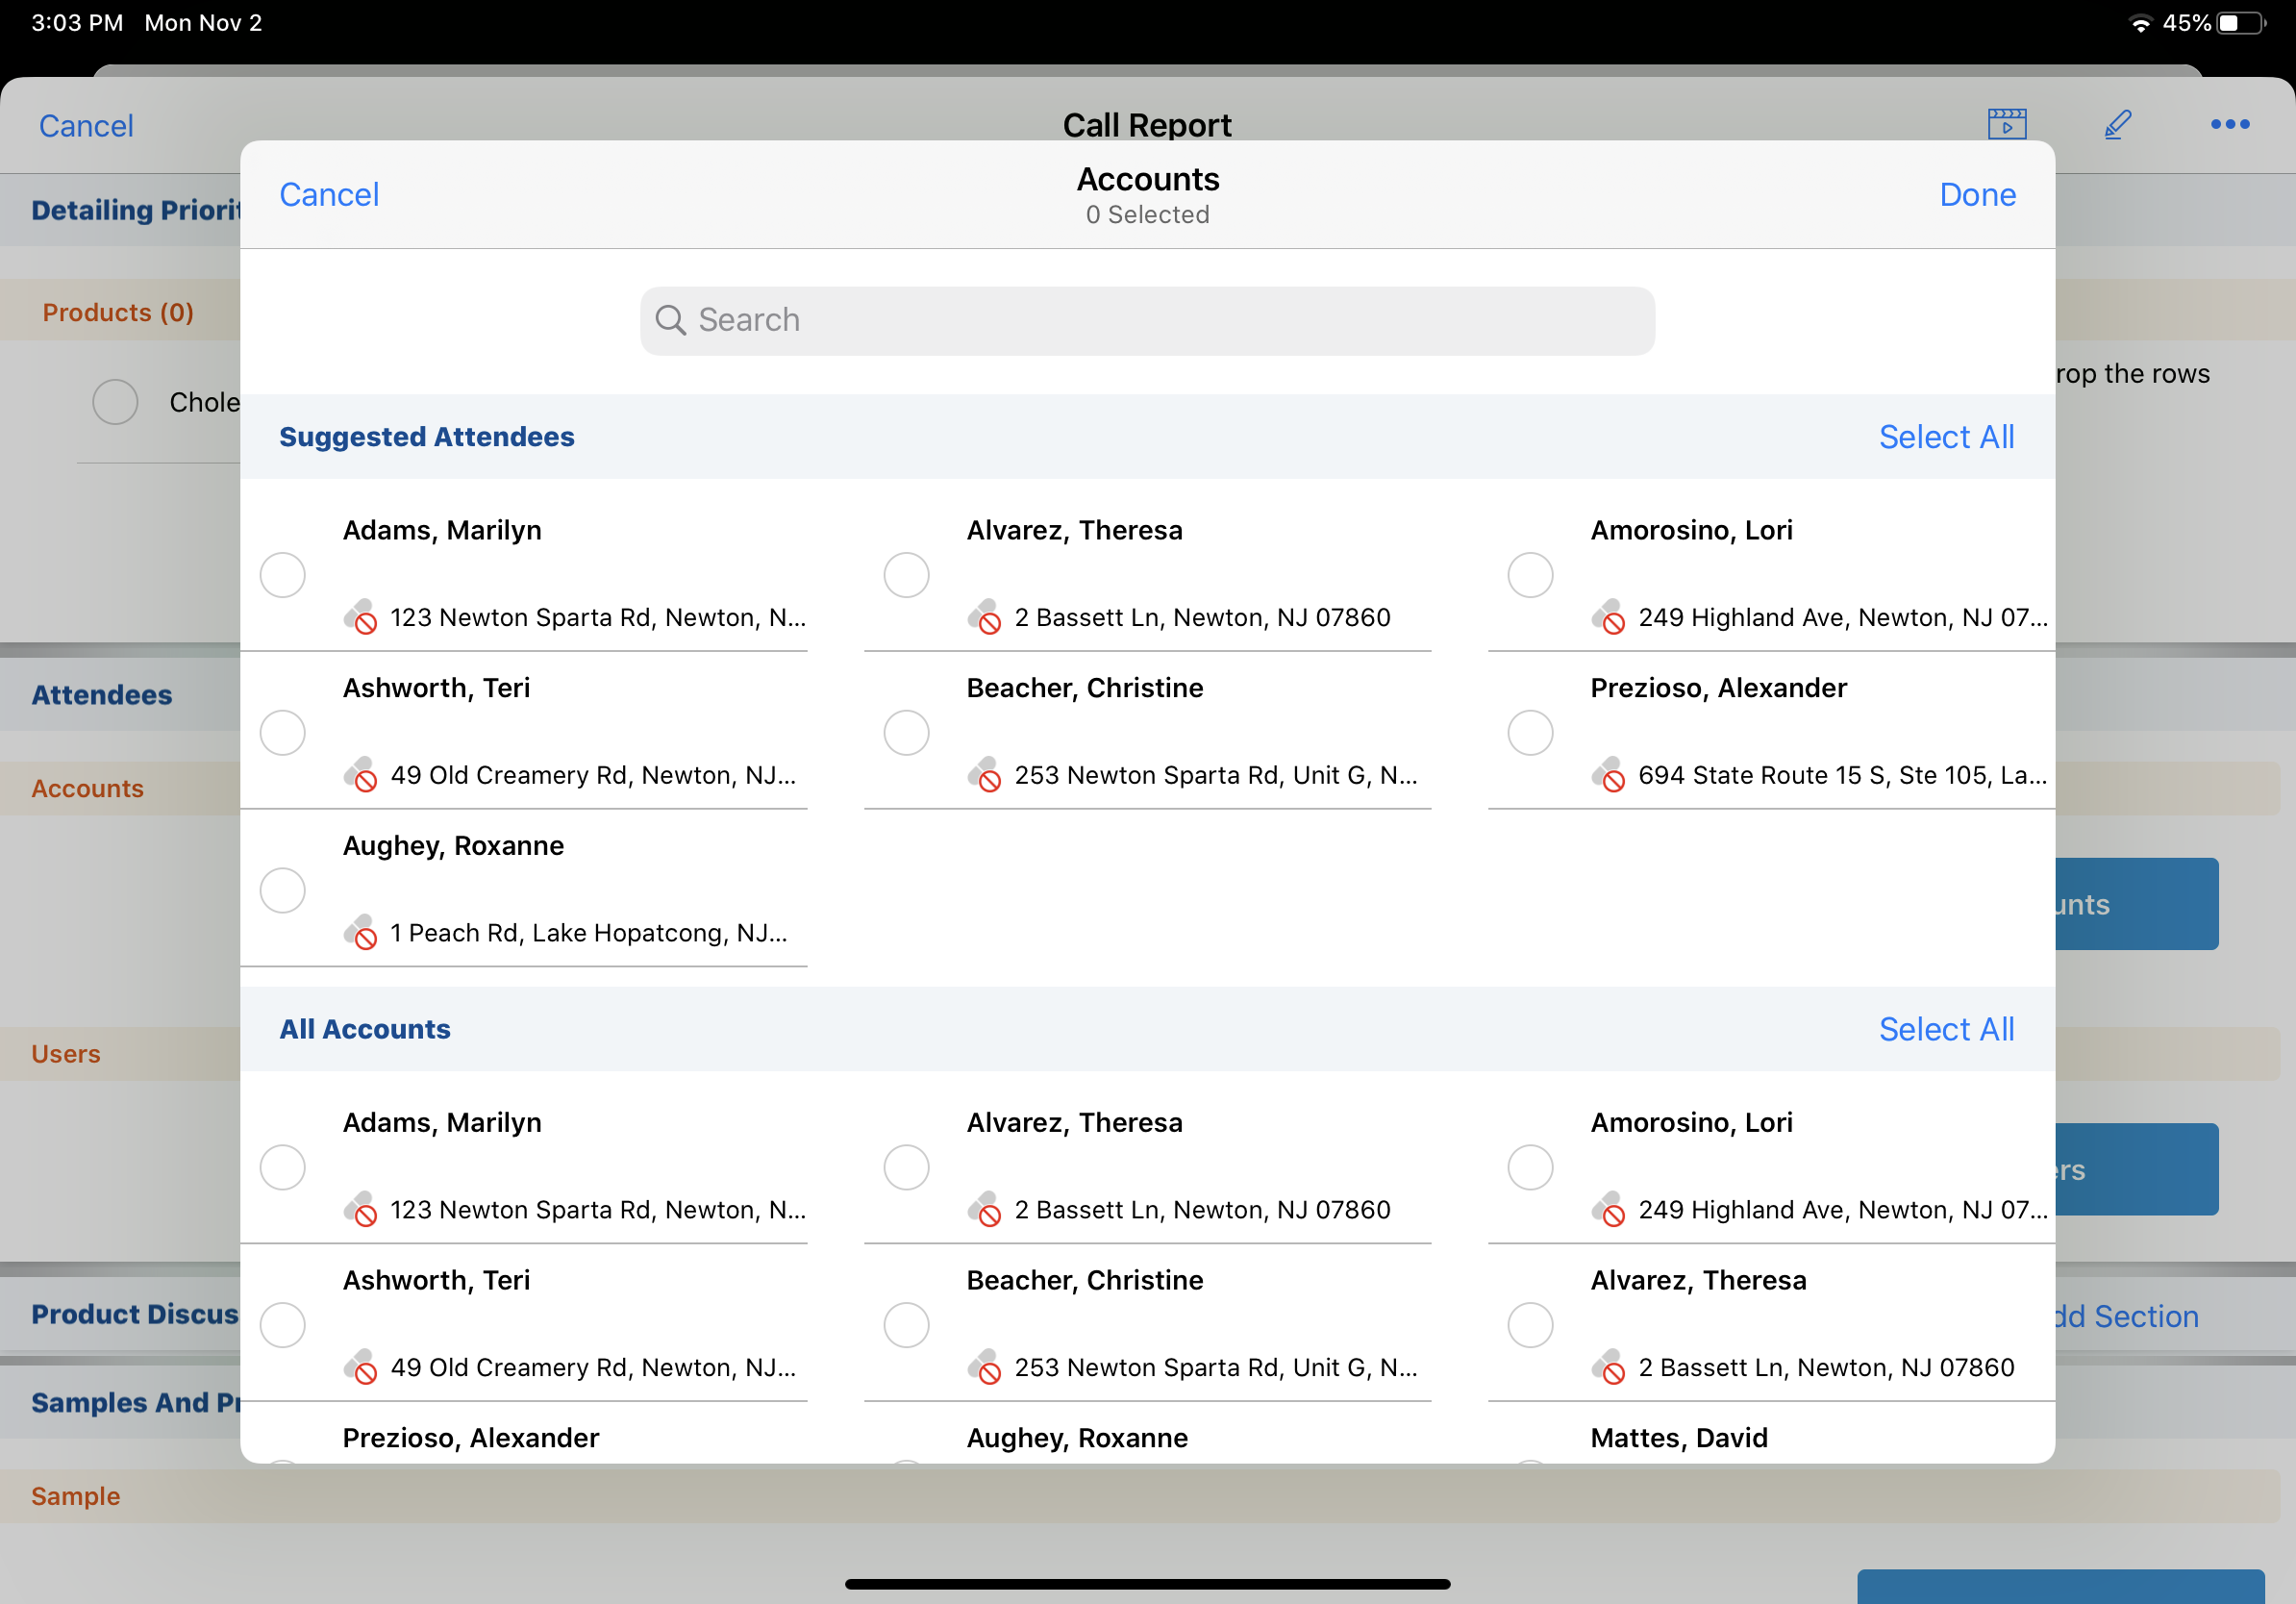2296x1604 pixels.
Task: Tap the search magnifier icon
Action: [670, 320]
